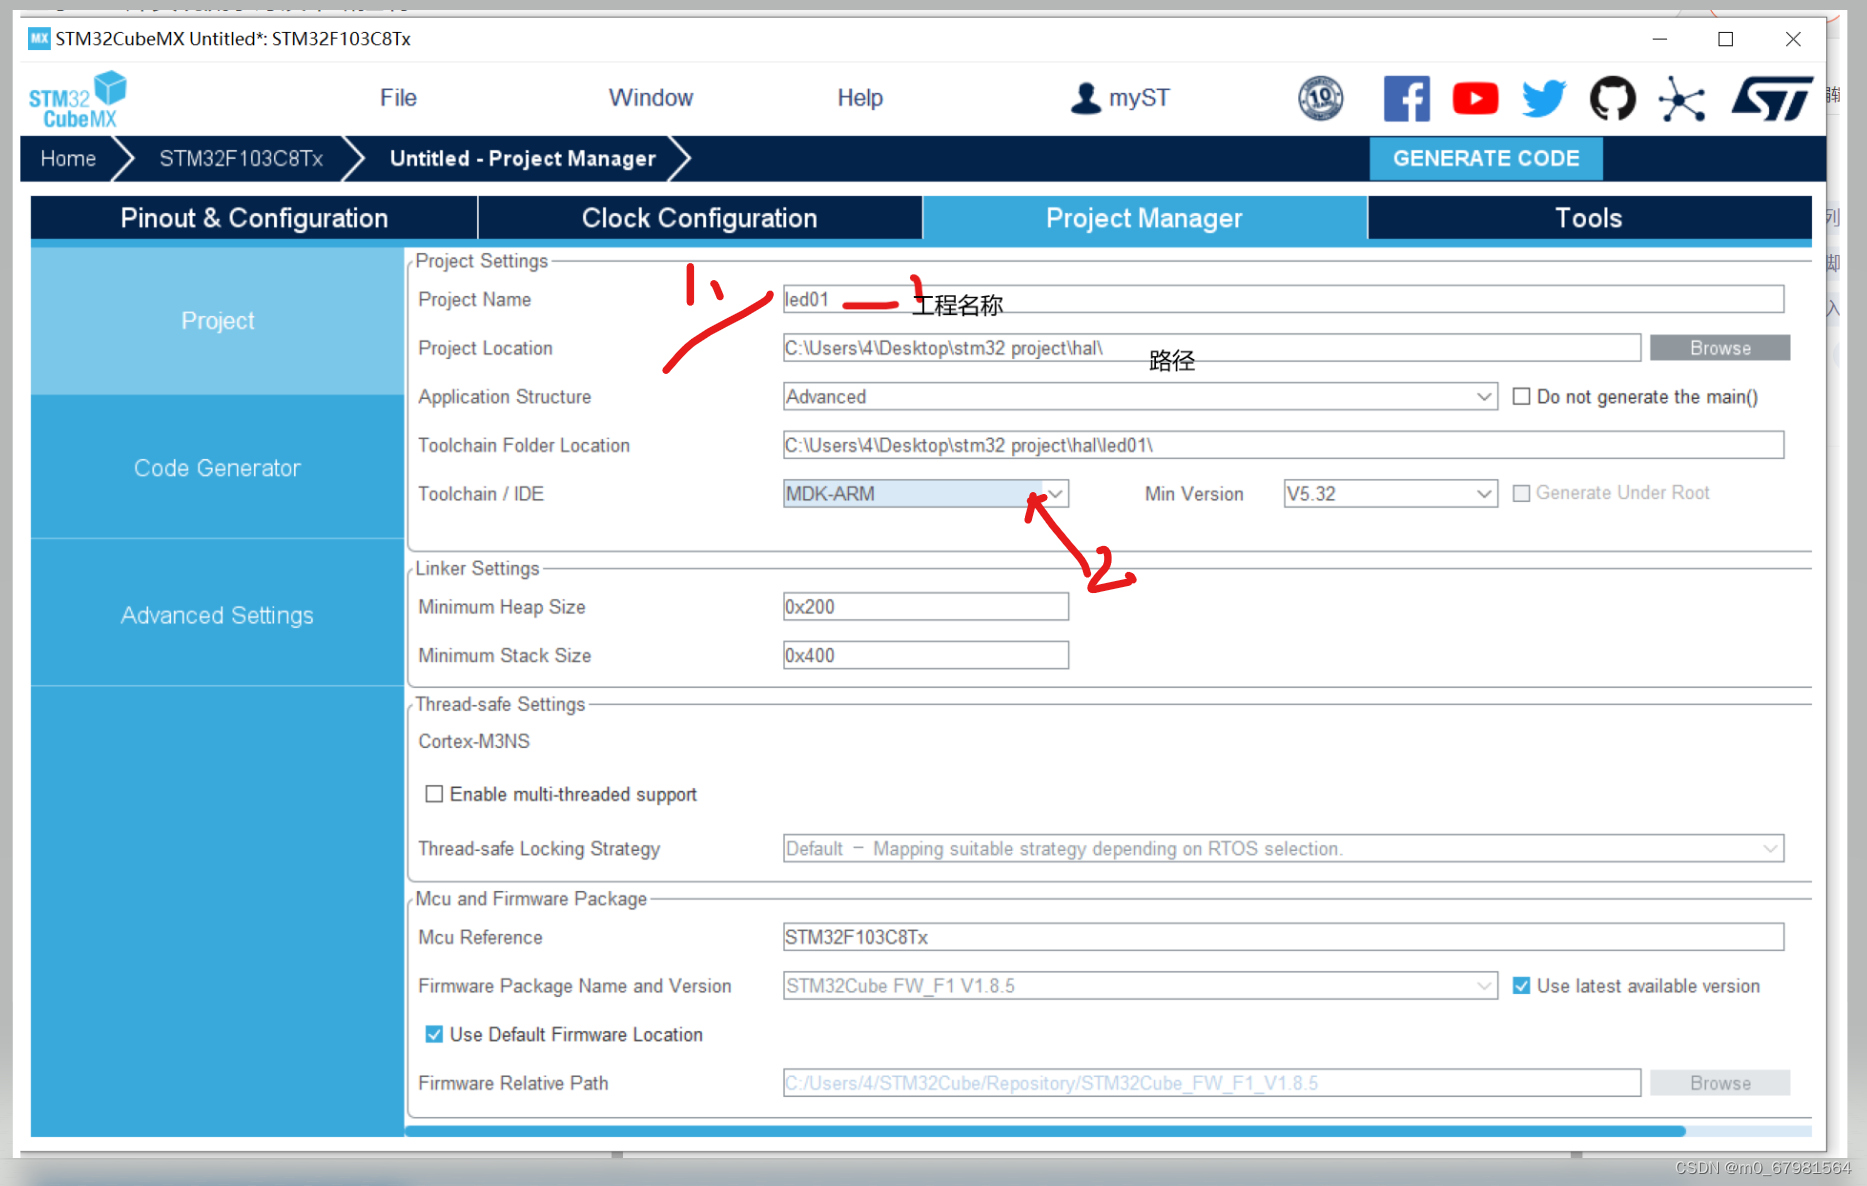Select the Project Manager tab
1867x1186 pixels.
[x=1144, y=218]
